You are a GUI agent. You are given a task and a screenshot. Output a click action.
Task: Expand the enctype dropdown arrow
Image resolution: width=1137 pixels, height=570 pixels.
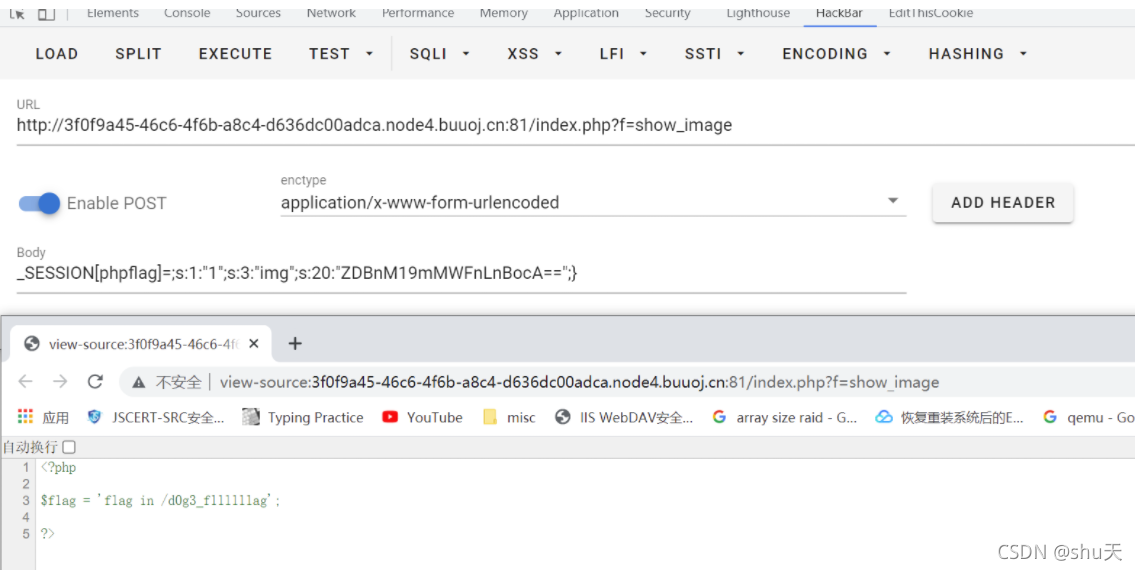click(x=893, y=201)
